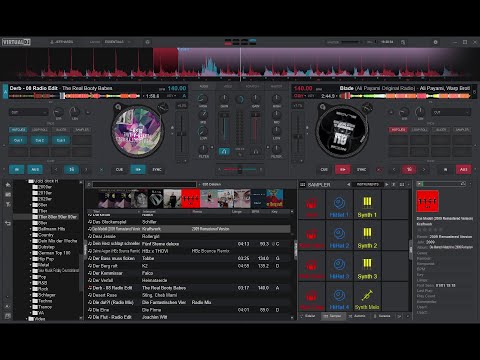Switch to the Automix bottom tab
Viewport: 480px width, 360px height.
click(357, 316)
